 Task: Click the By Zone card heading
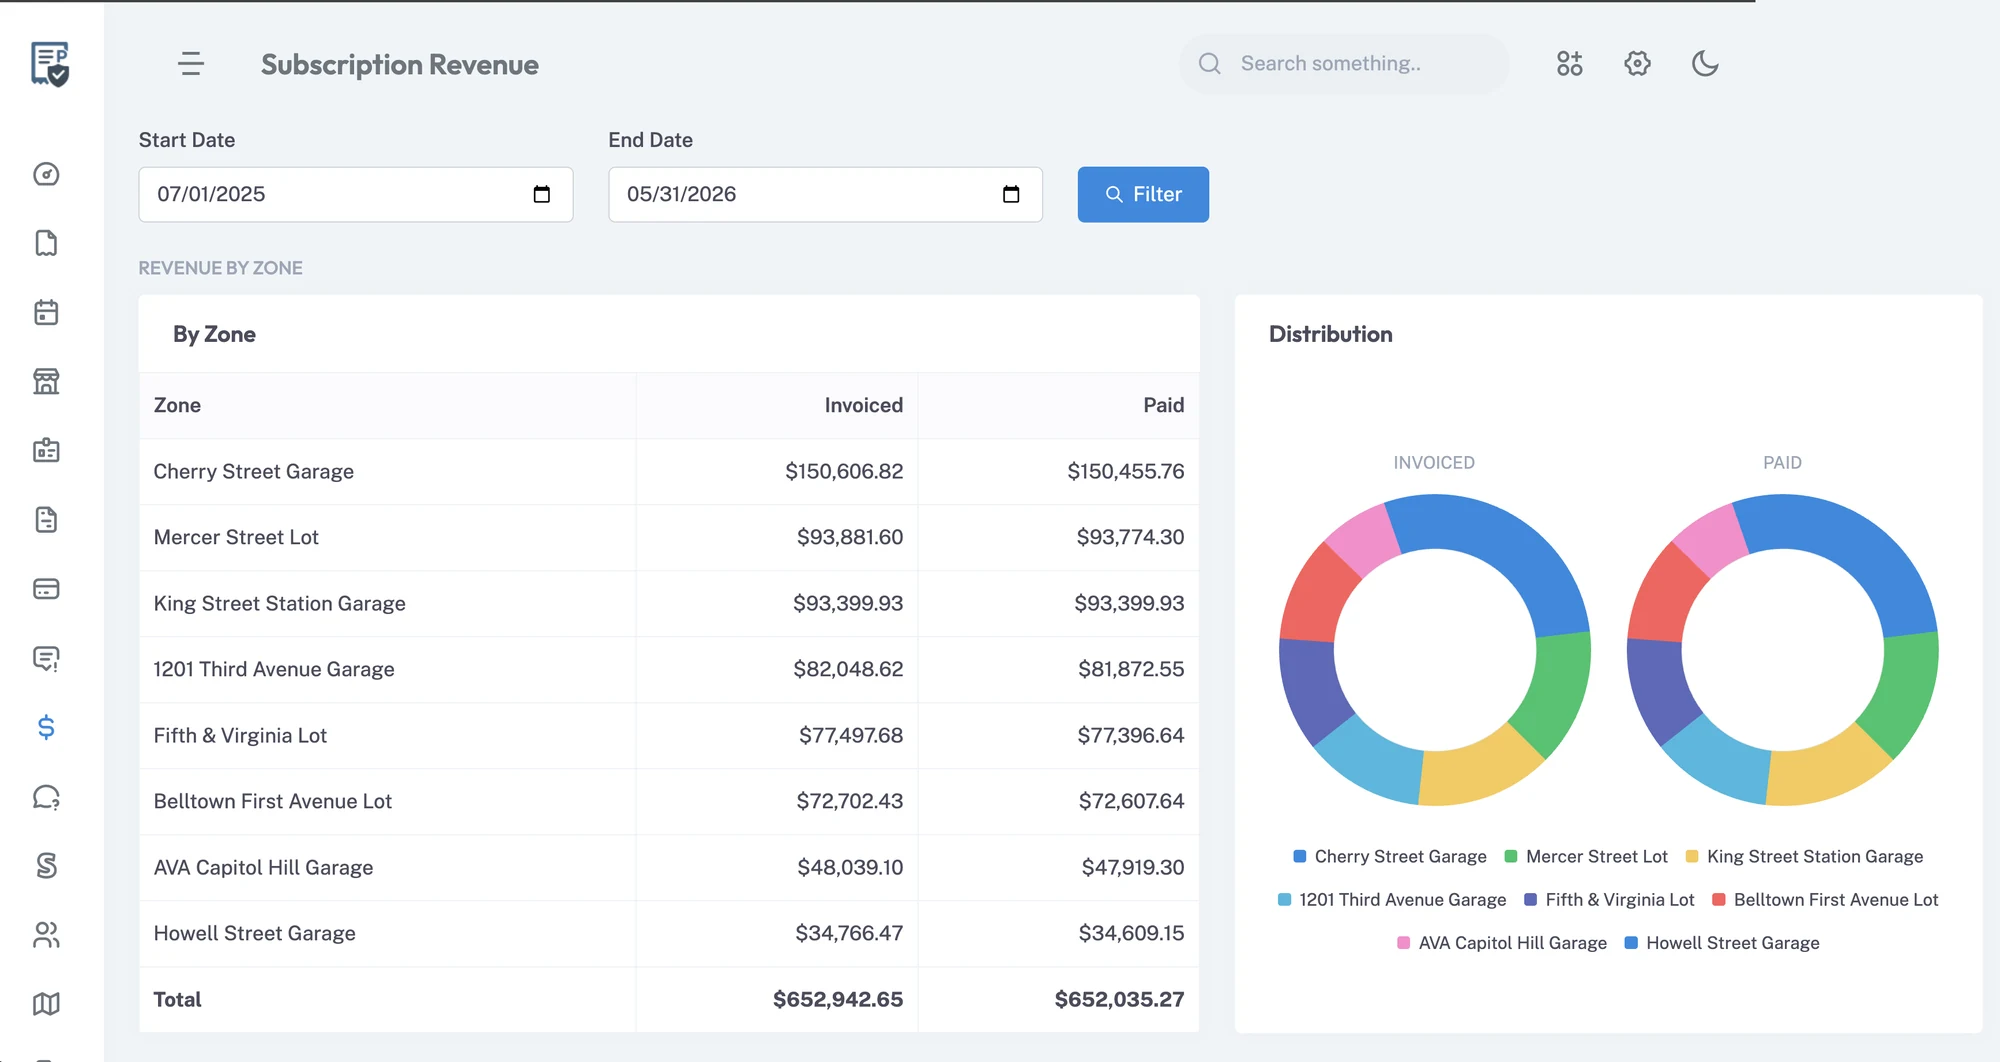pyautogui.click(x=214, y=334)
